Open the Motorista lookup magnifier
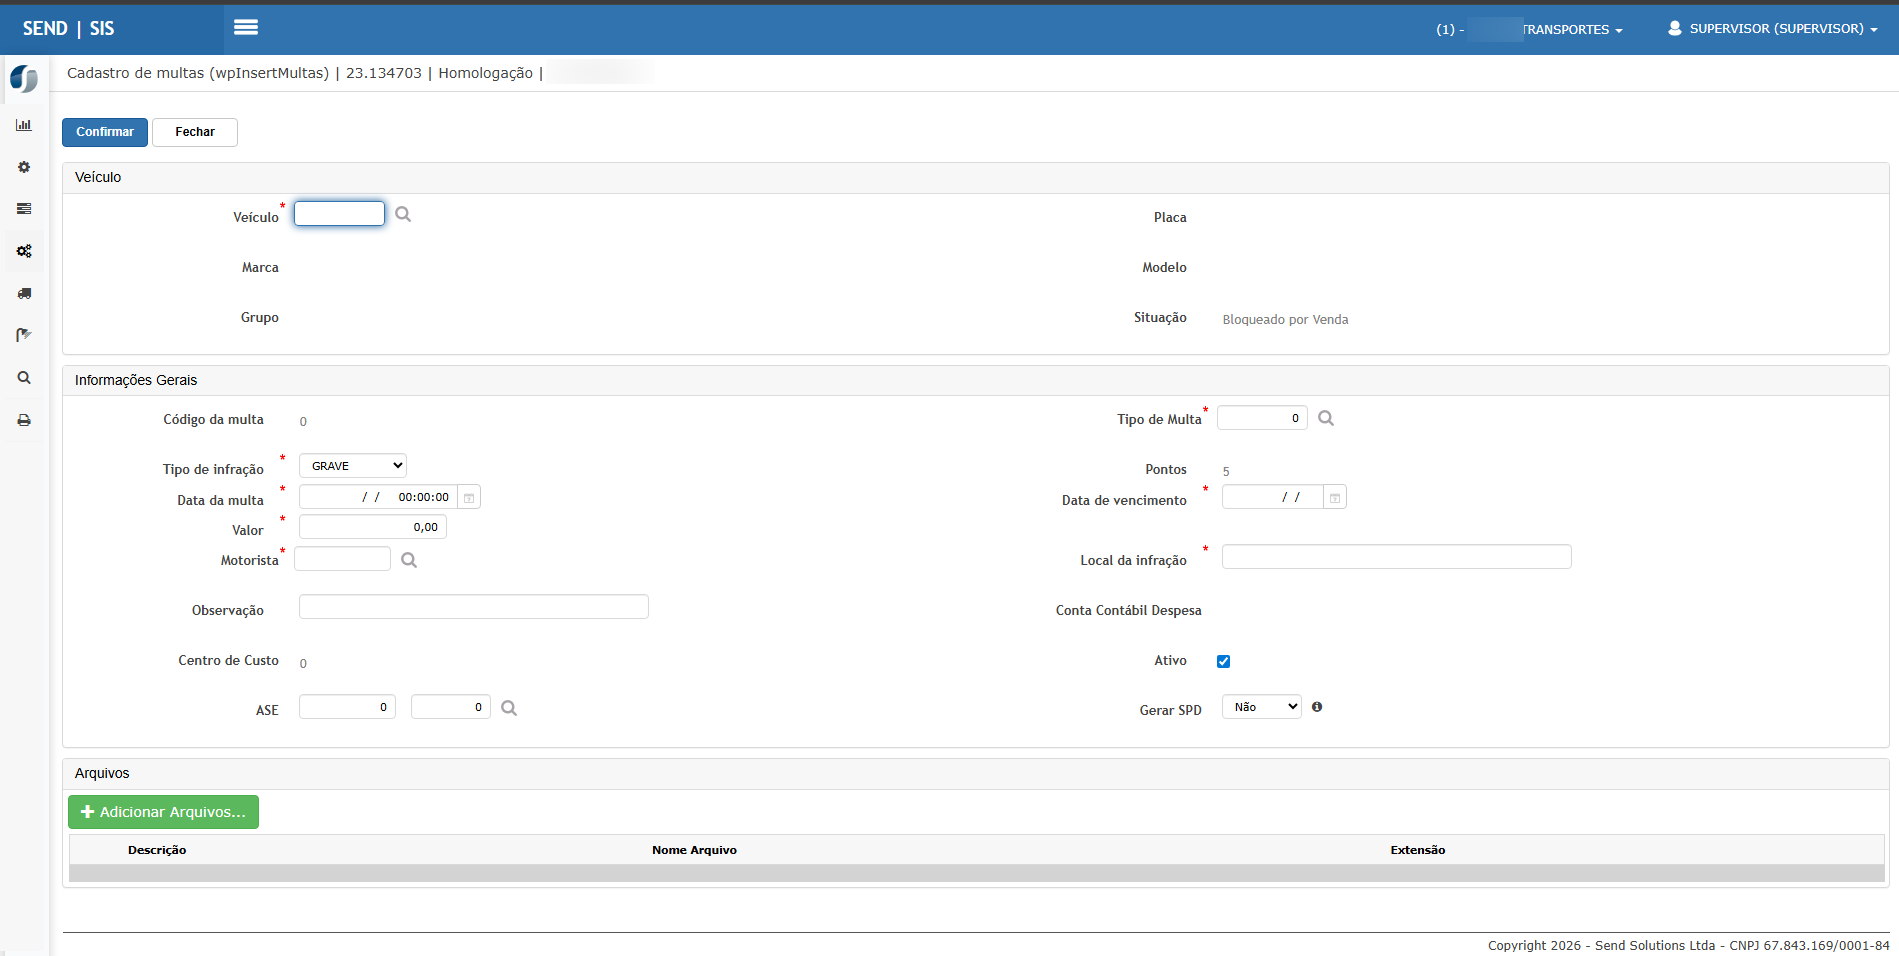The width and height of the screenshot is (1899, 956). tap(409, 560)
